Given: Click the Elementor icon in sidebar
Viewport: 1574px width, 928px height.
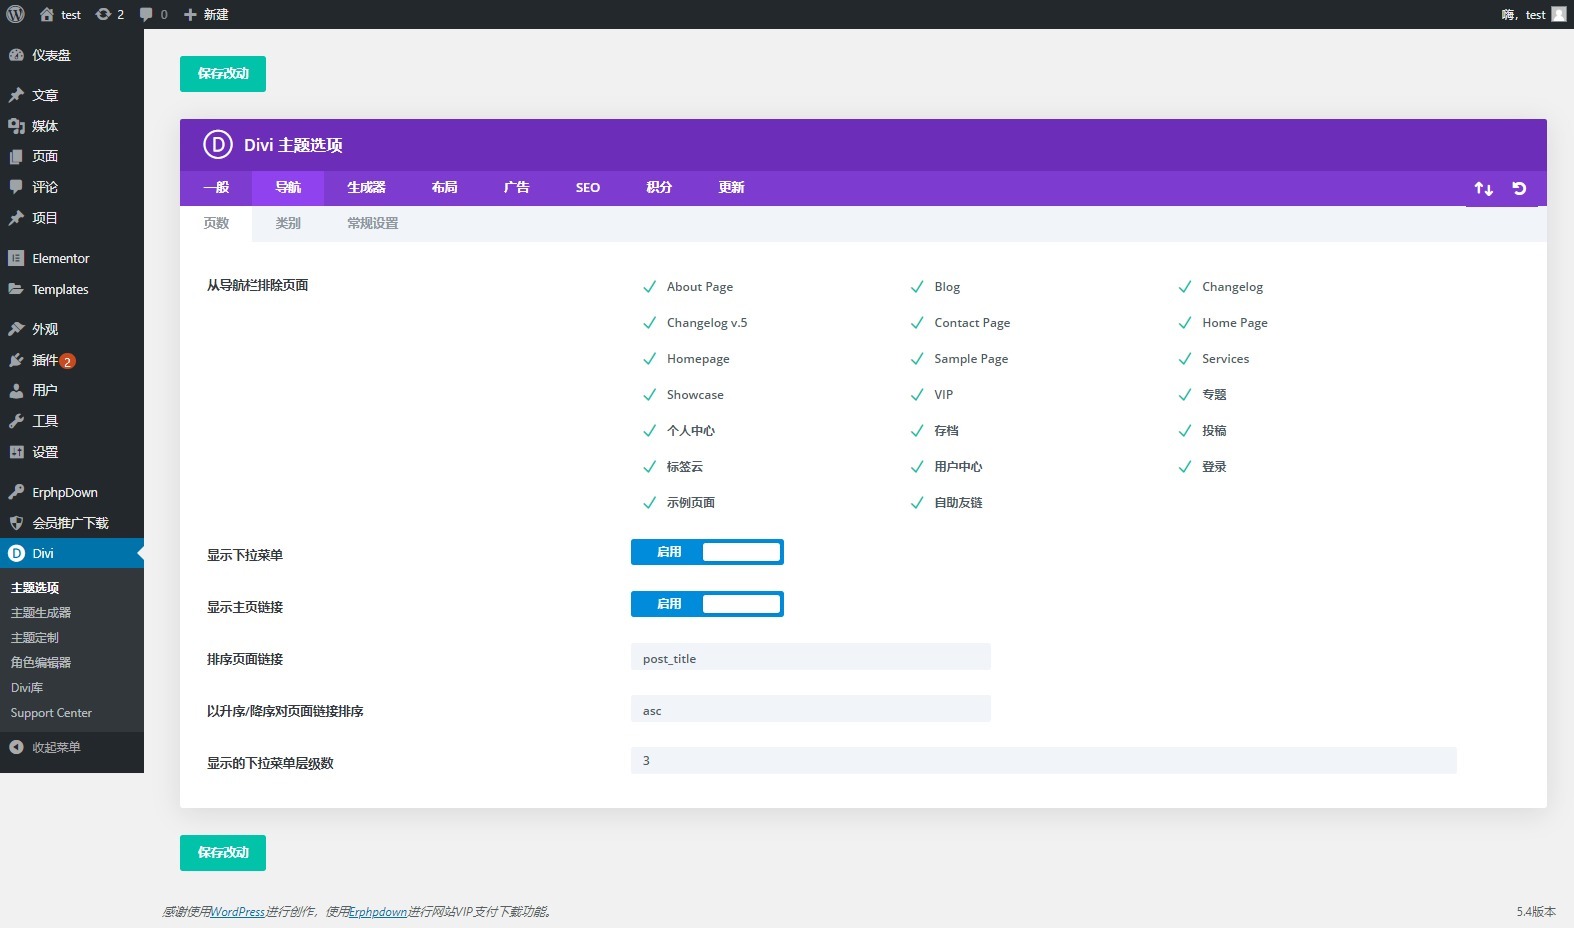Looking at the screenshot, I should [16, 258].
